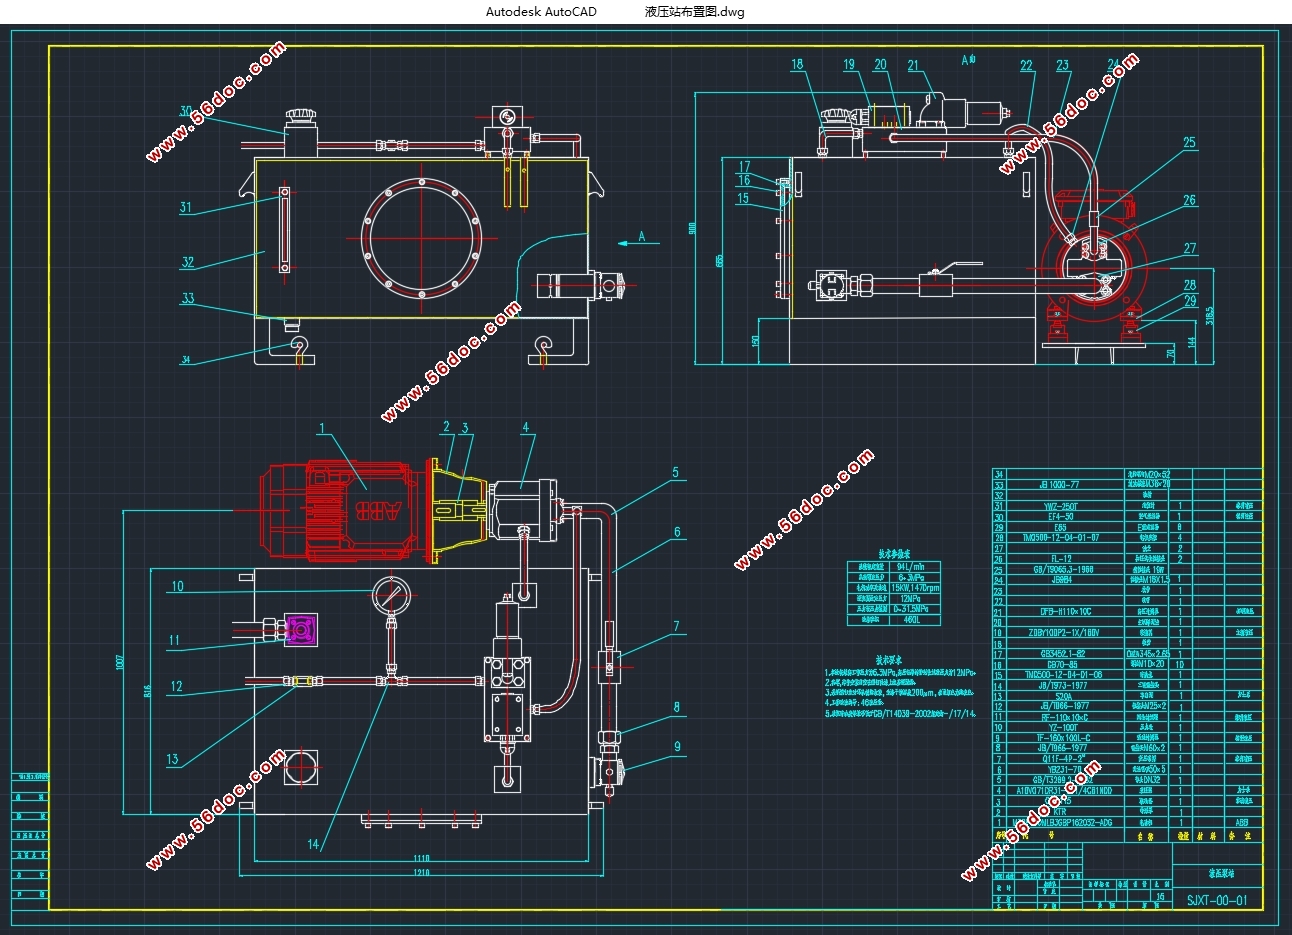Select callout number 33 in the front view

click(x=188, y=298)
